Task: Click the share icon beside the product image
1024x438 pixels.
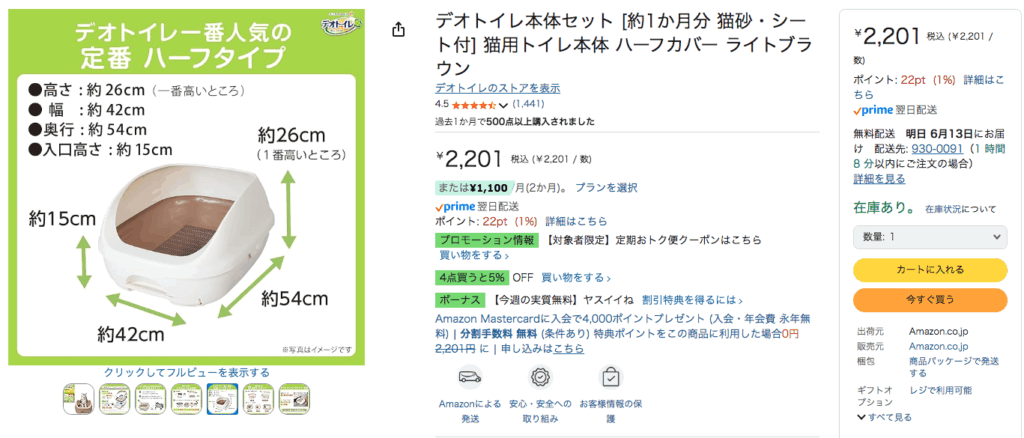Action: click(x=399, y=30)
